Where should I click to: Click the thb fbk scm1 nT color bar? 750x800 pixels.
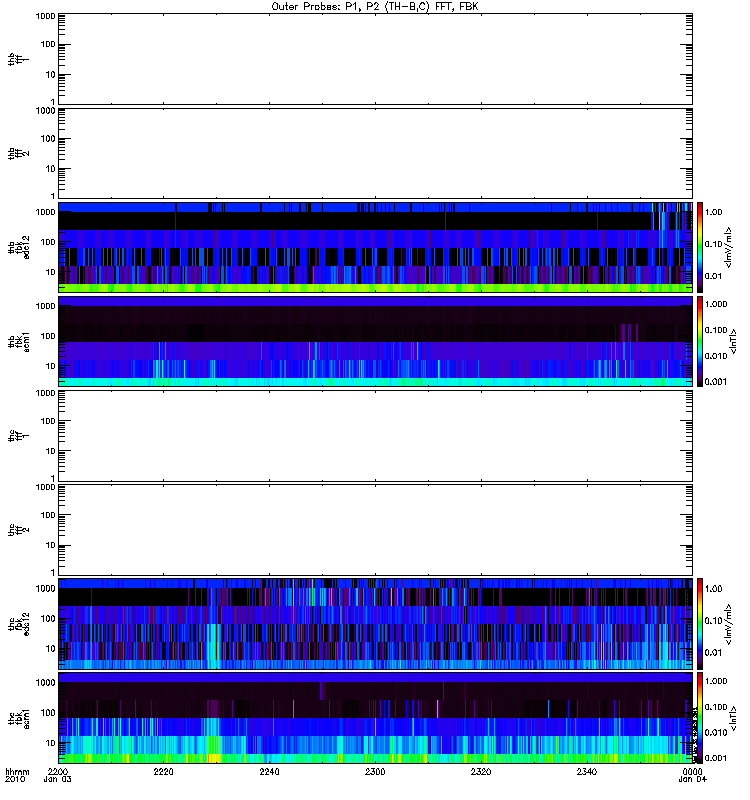(x=700, y=341)
